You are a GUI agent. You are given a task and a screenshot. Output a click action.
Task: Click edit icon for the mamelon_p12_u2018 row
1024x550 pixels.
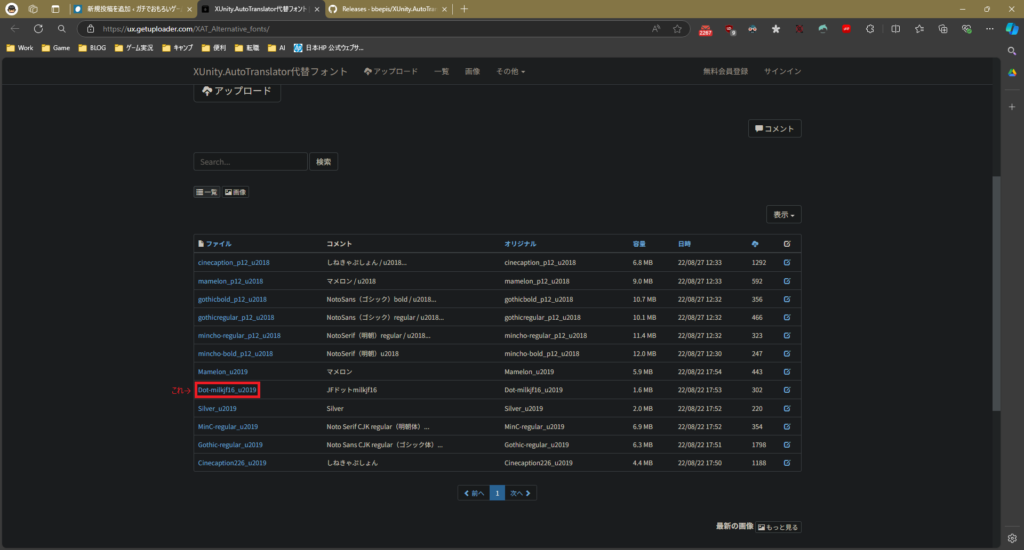pos(787,281)
